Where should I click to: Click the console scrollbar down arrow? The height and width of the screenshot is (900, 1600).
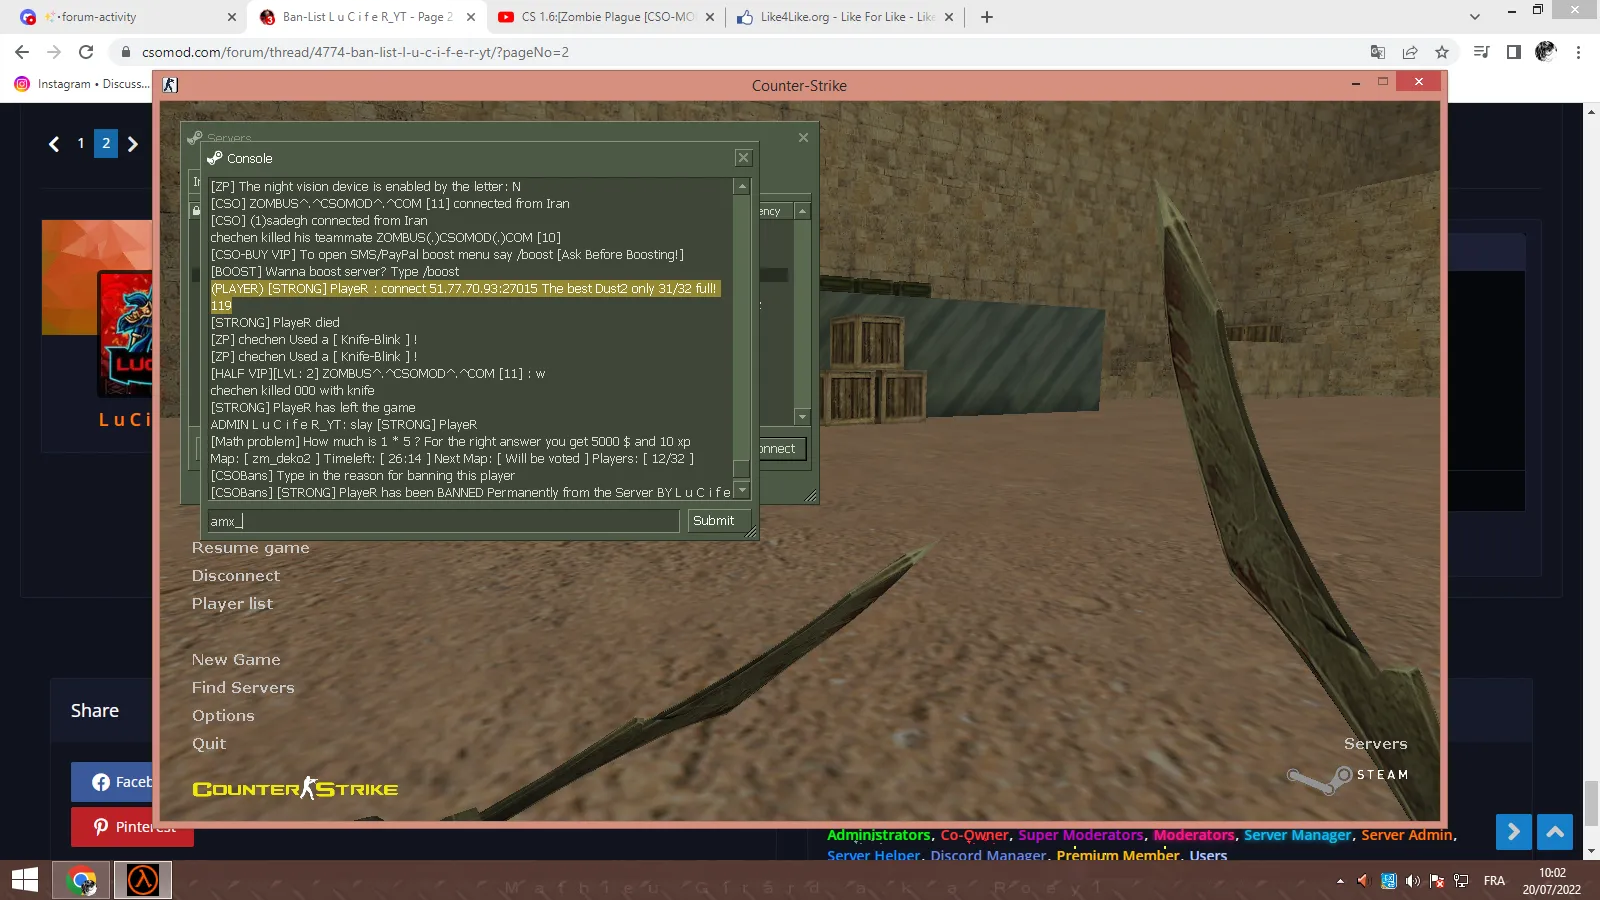pyautogui.click(x=742, y=491)
